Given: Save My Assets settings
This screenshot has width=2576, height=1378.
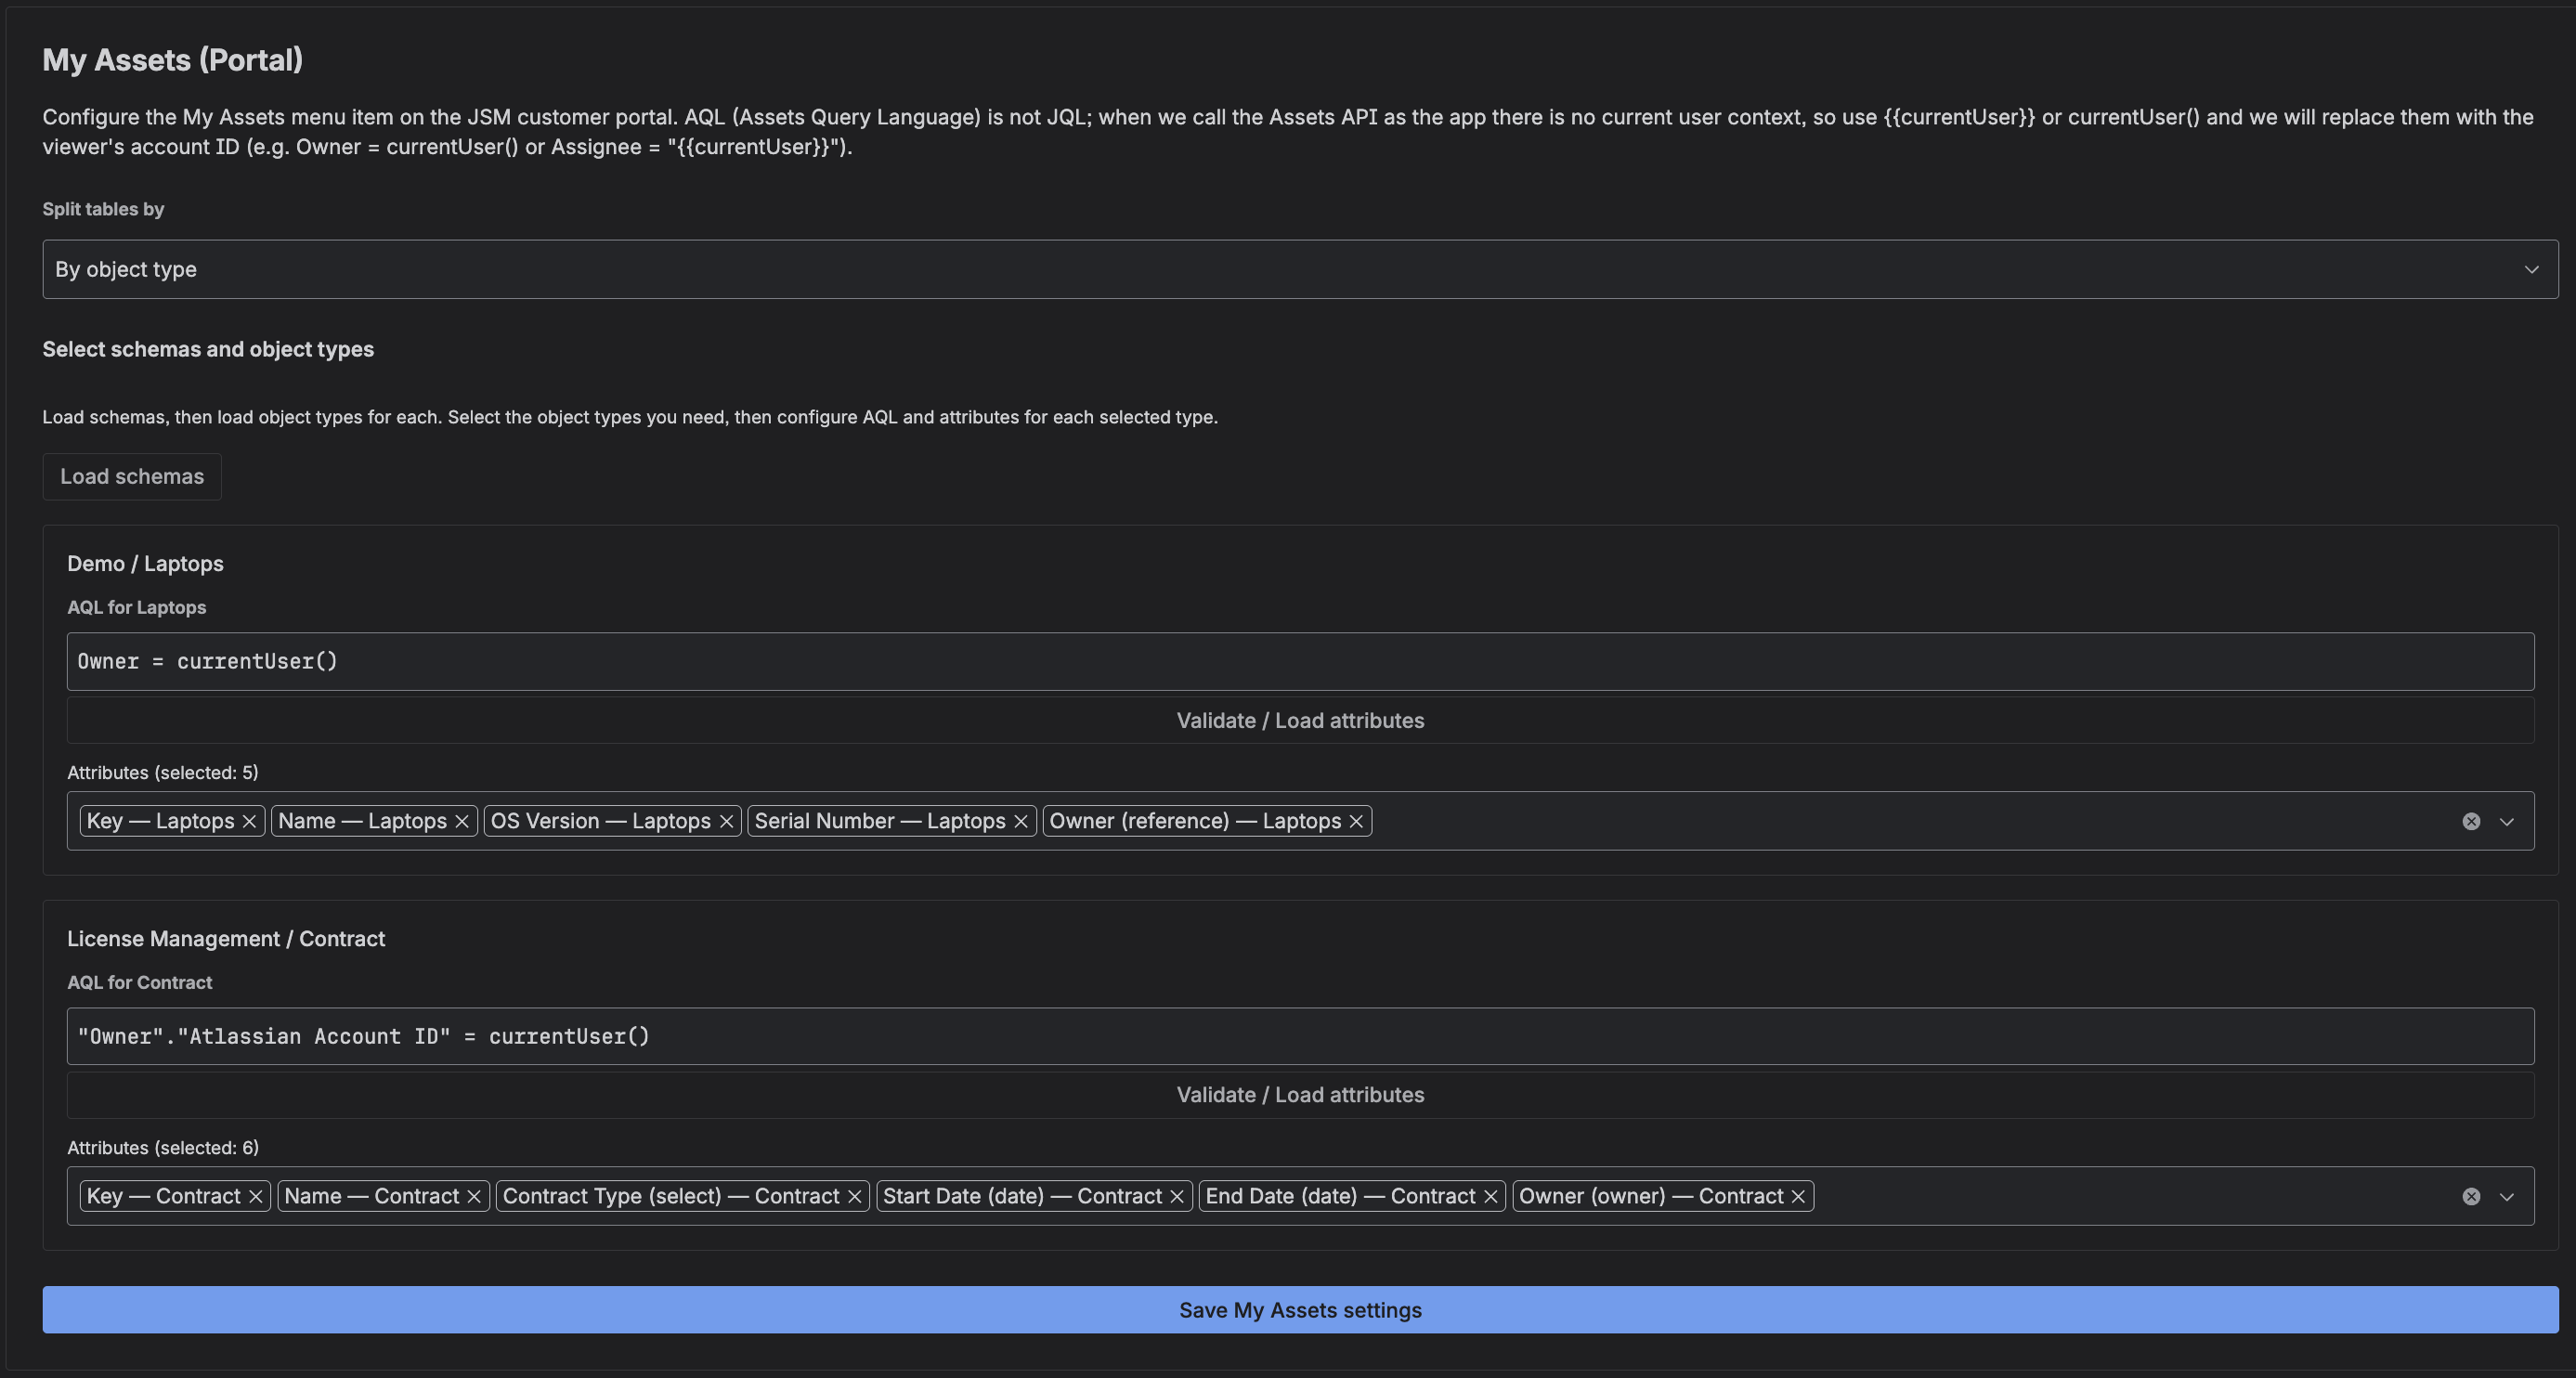Looking at the screenshot, I should tap(1300, 1309).
